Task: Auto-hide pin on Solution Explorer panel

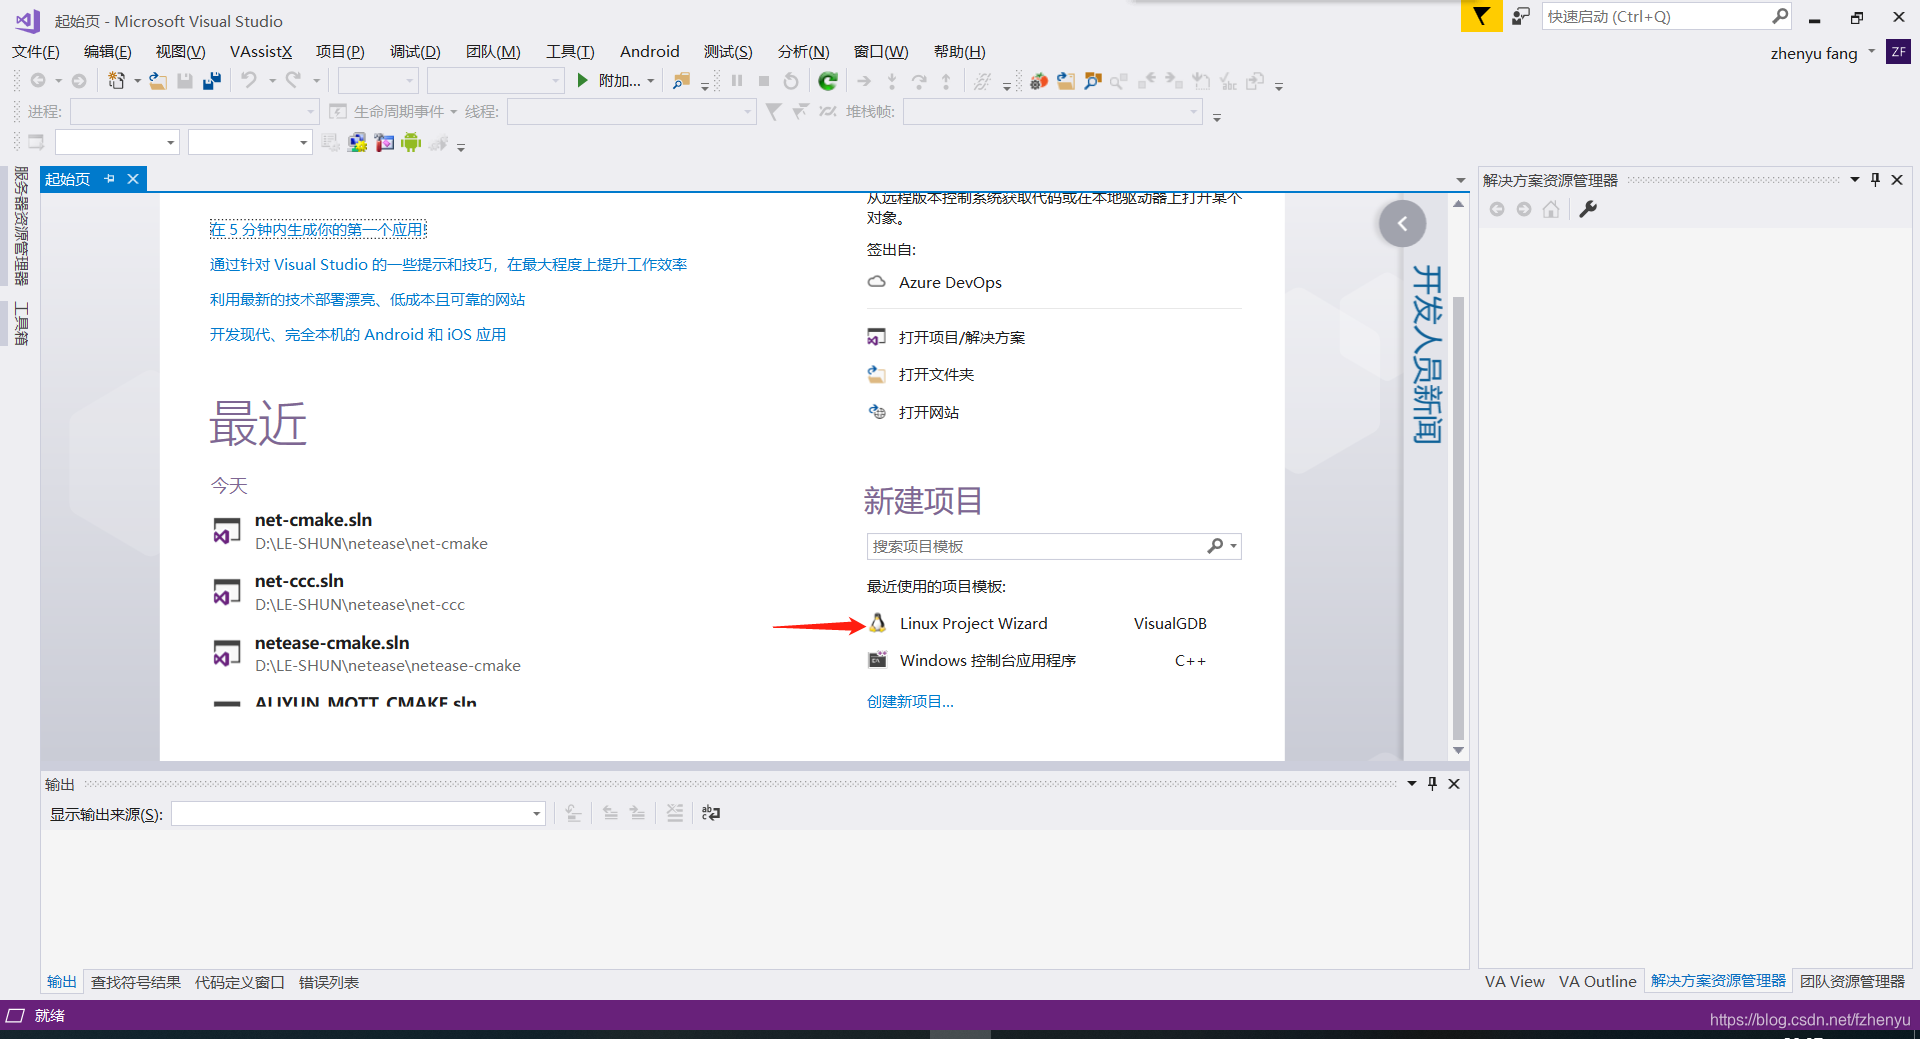Action: pos(1876,180)
